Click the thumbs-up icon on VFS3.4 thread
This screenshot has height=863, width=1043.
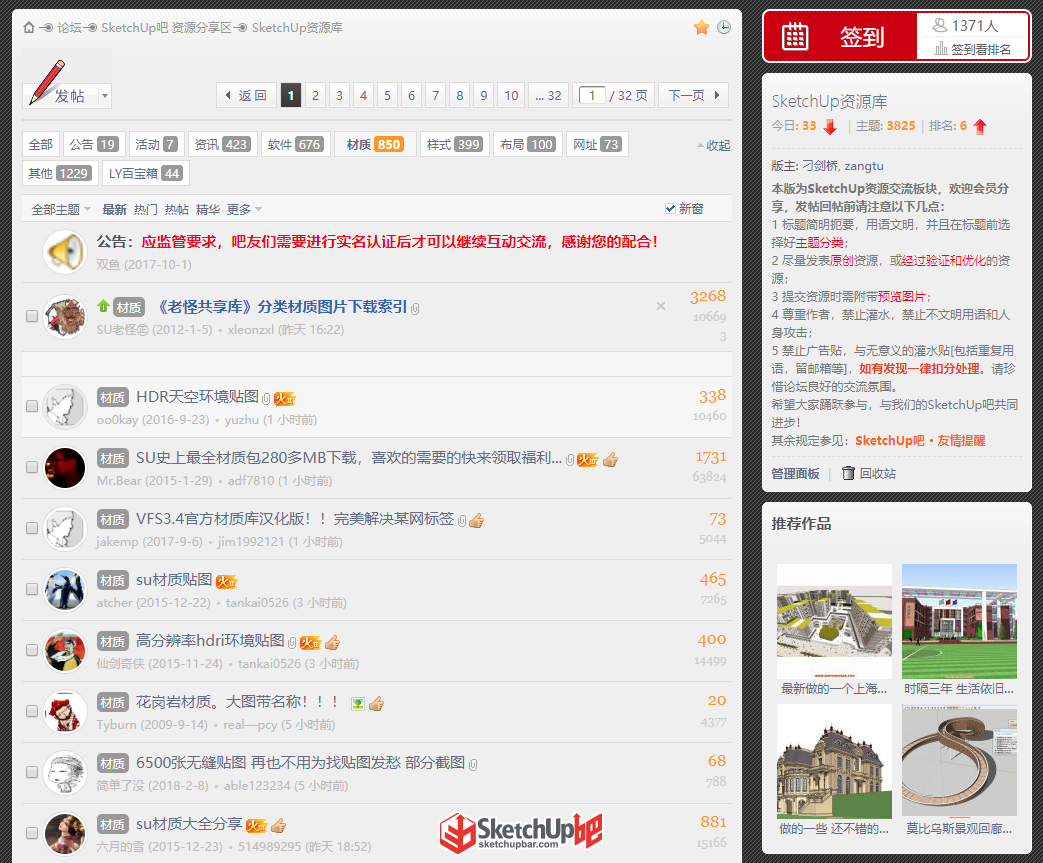click(x=476, y=520)
